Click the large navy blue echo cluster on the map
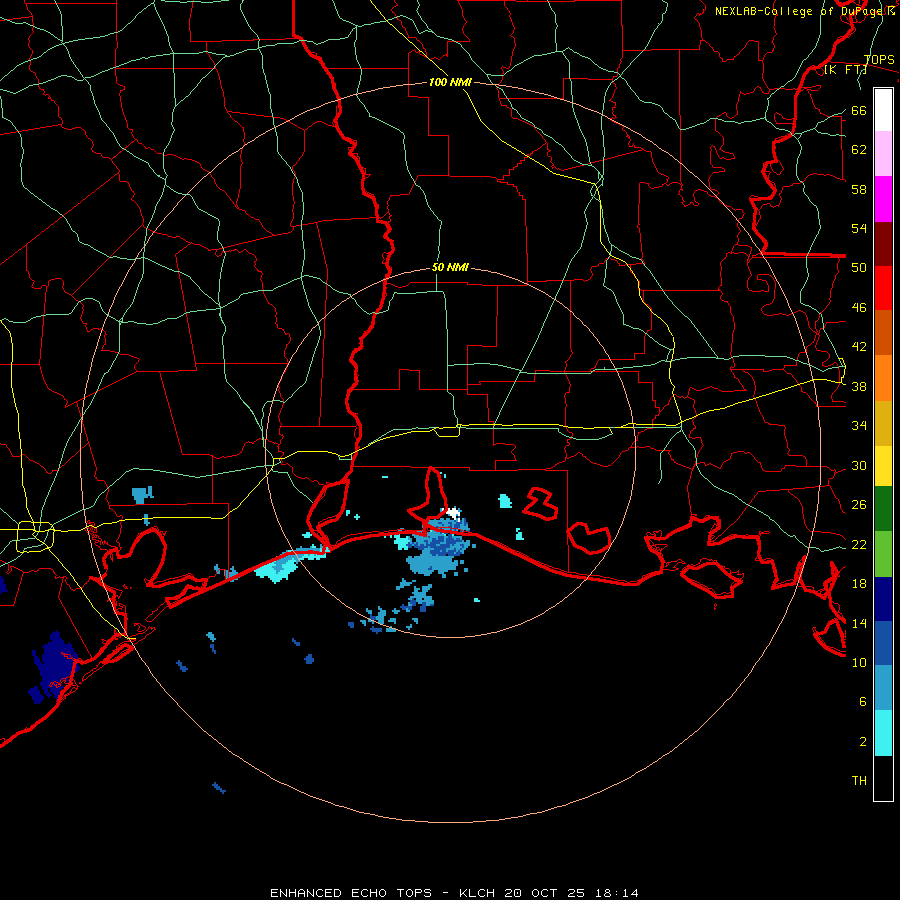 pos(55,666)
